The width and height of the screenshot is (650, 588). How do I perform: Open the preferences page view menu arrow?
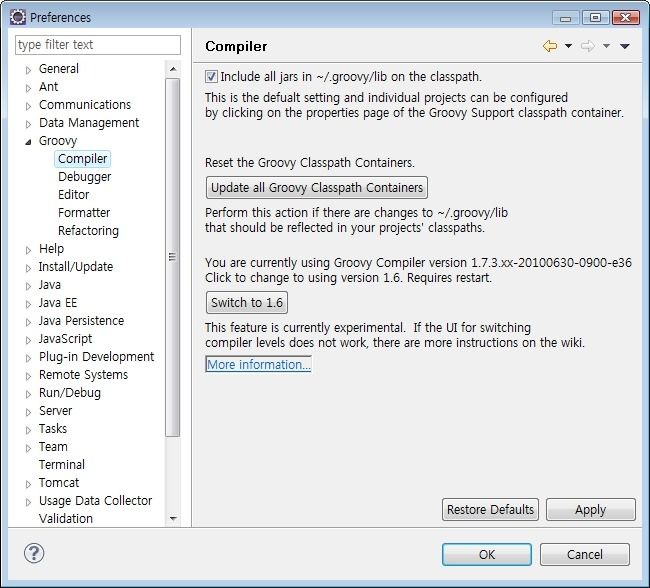[625, 46]
